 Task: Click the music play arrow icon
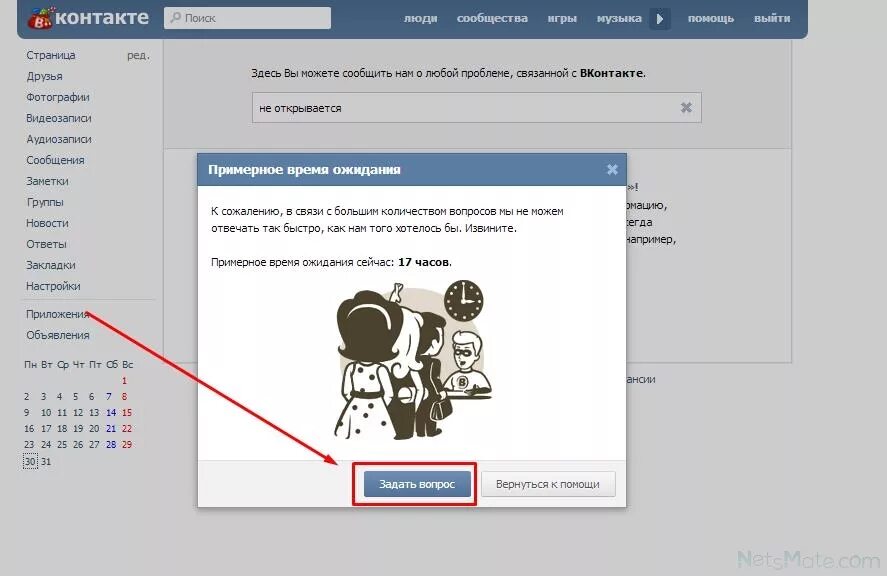[x=660, y=19]
